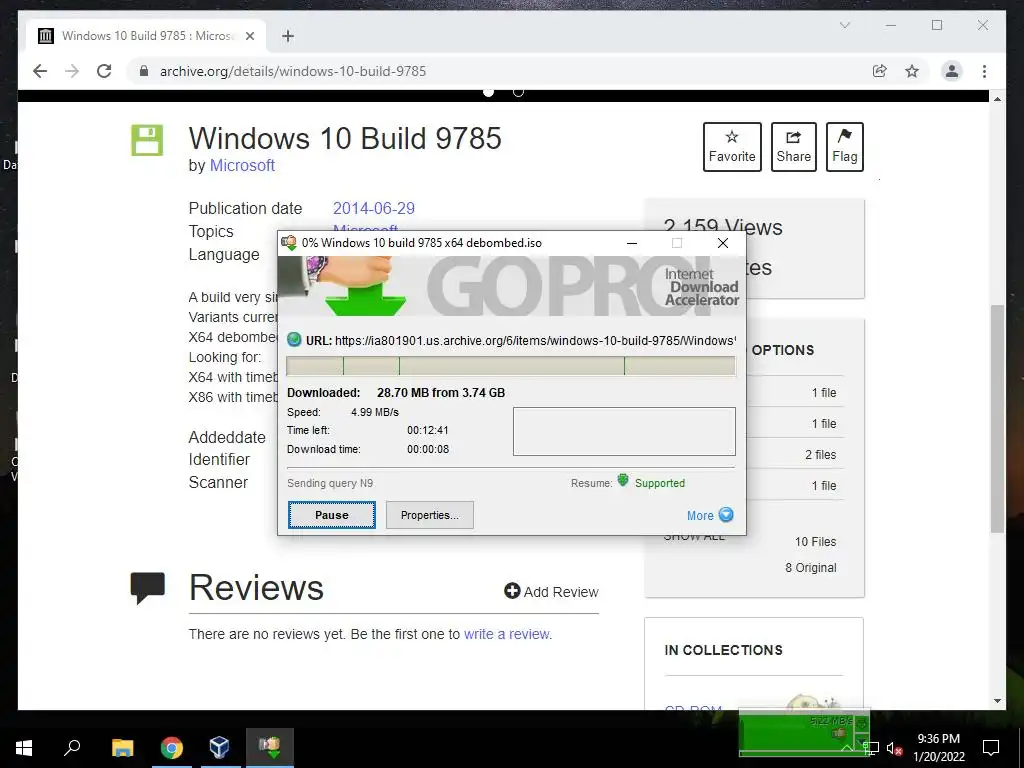Screen dimensions: 1024x768
Task: Click the green floating download speed widget
Action: point(804,733)
